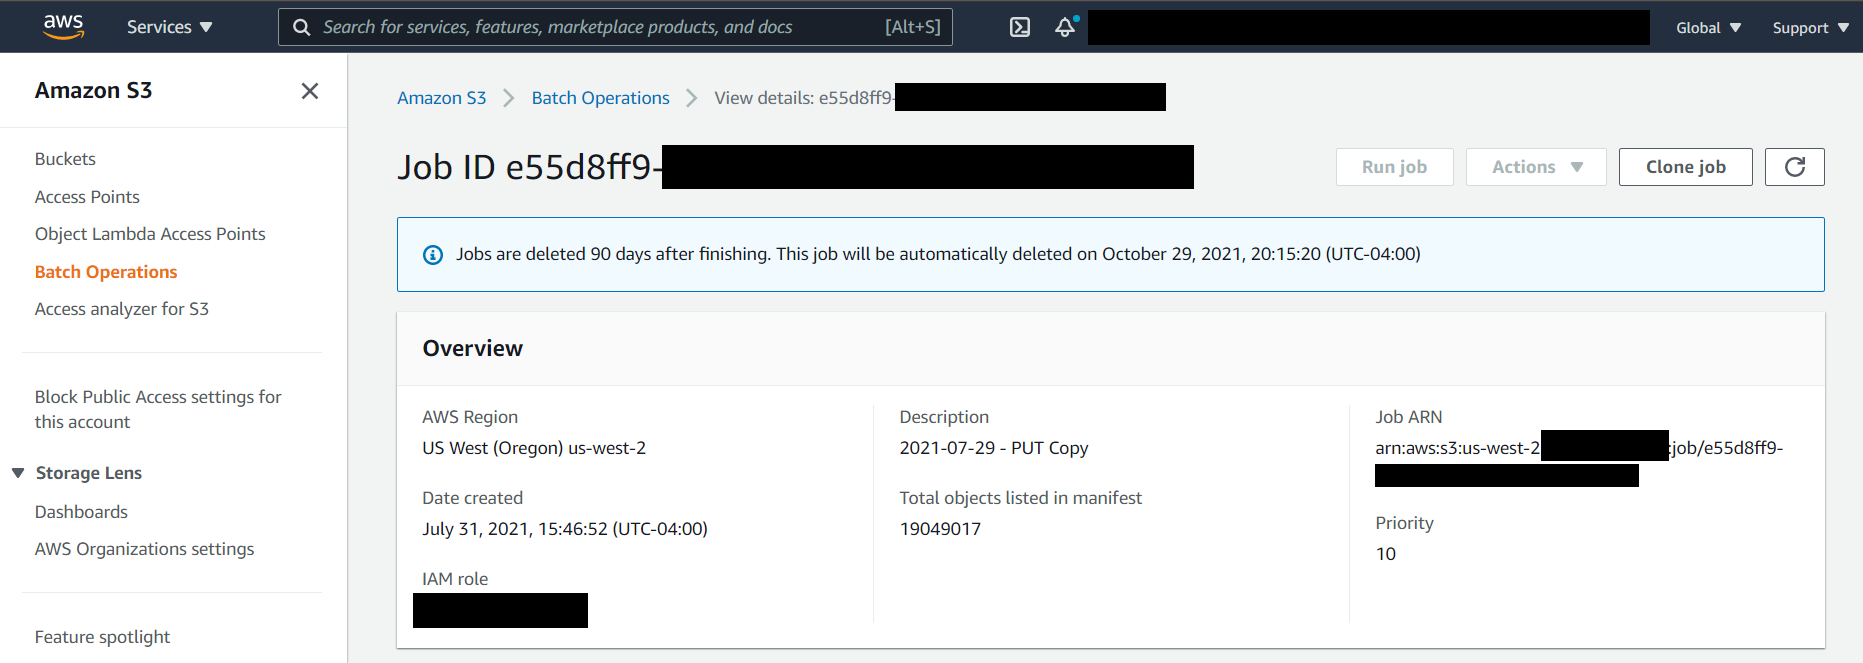Click the info icon in the deletion notice

pos(432,254)
